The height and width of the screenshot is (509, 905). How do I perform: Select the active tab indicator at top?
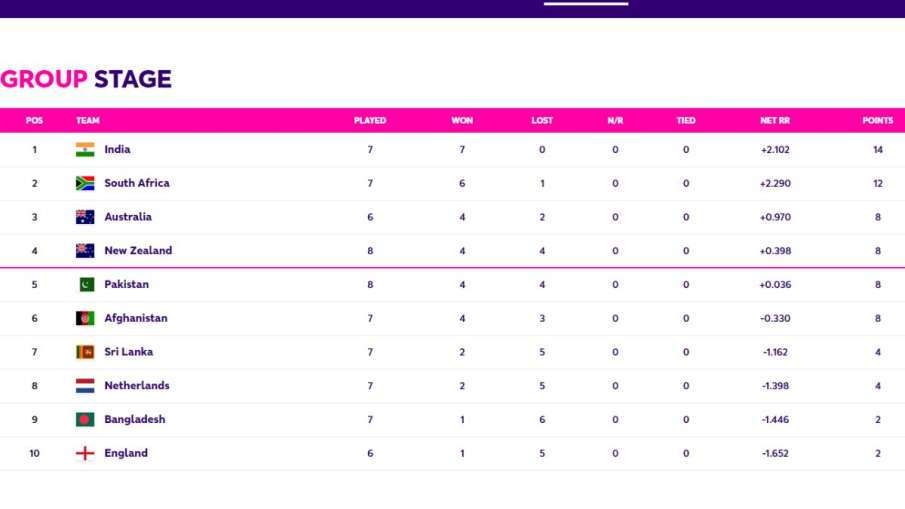click(586, 4)
